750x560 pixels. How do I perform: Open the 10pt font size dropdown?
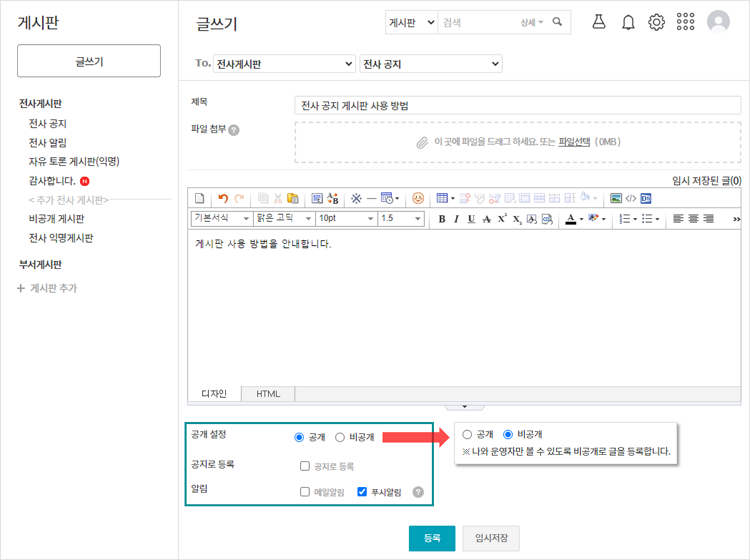tap(343, 218)
